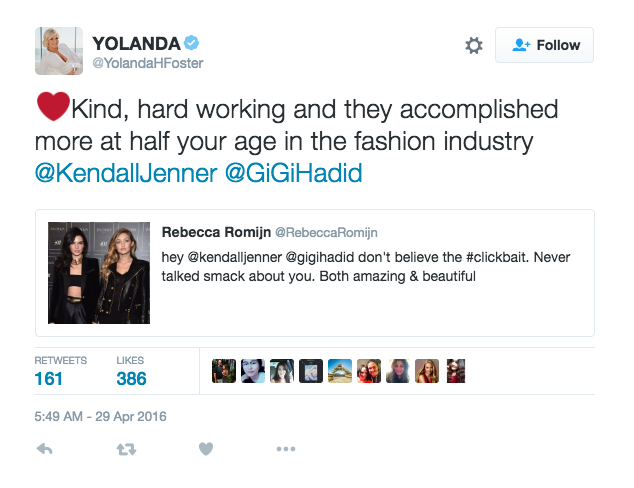Image resolution: width=634 pixels, height=488 pixels.
Task: Open the golden arch landscape avatar
Action: [x=340, y=371]
